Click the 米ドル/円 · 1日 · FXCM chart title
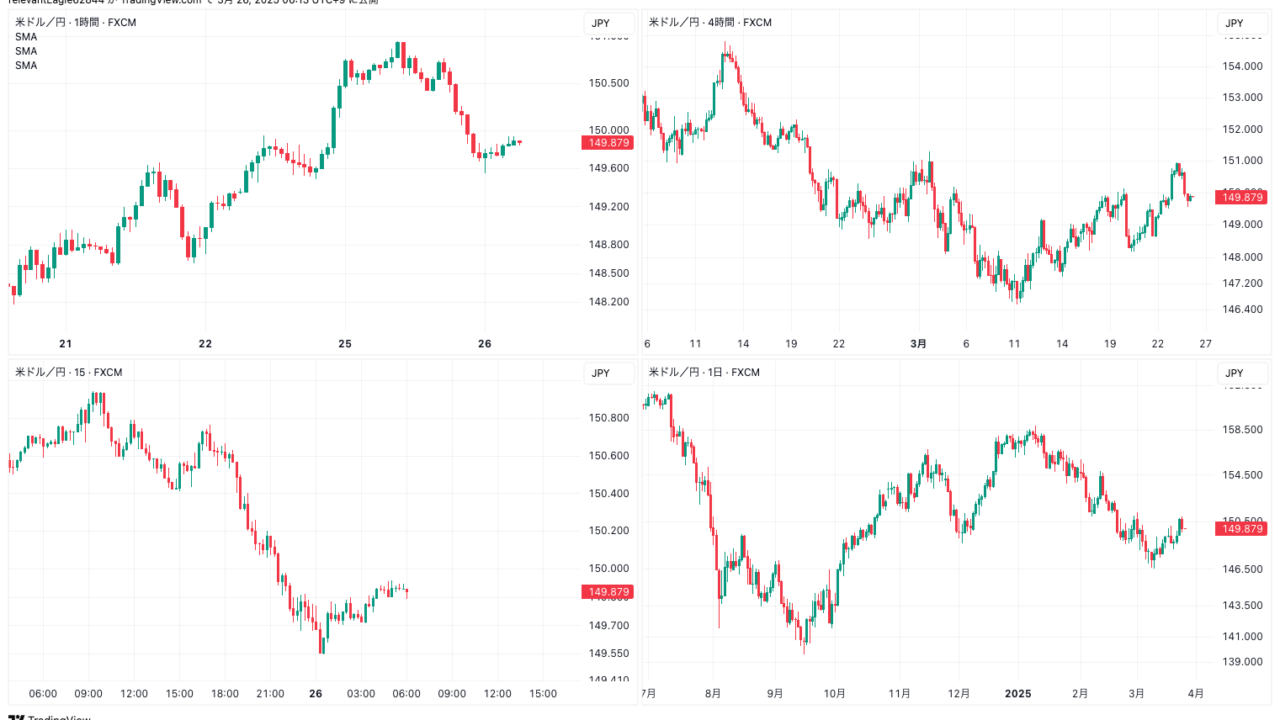 [704, 373]
